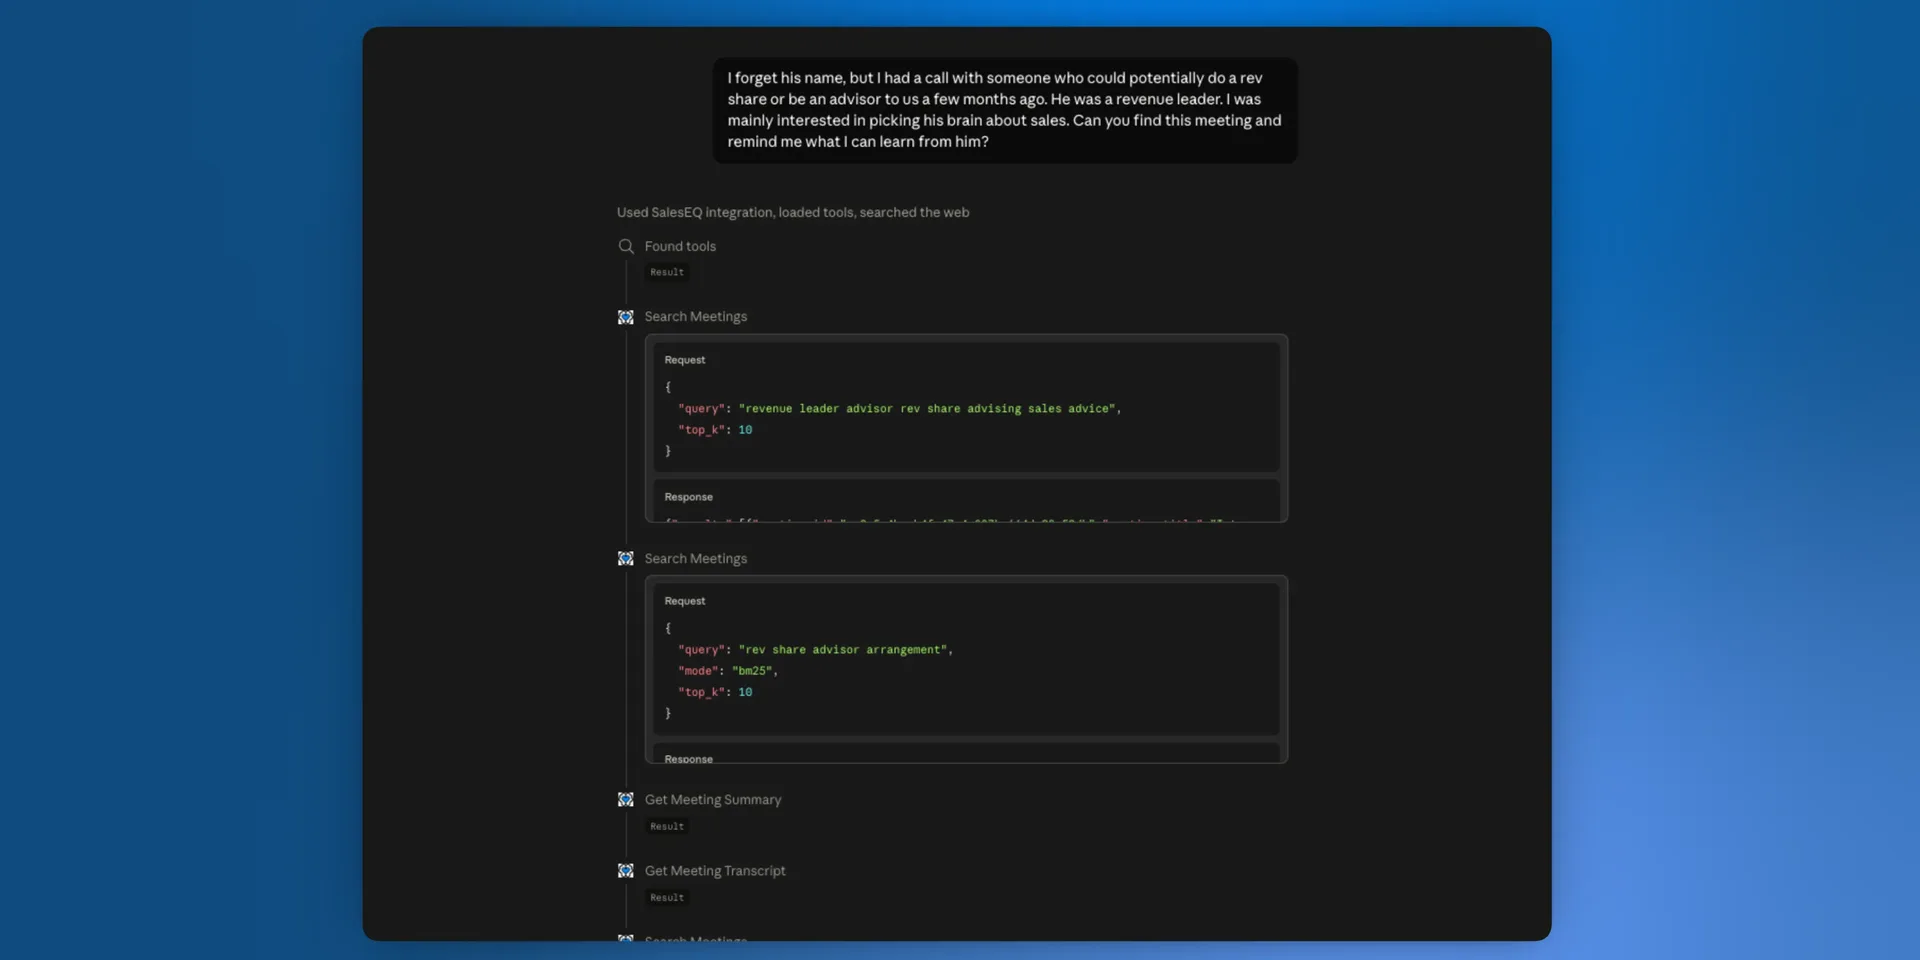Collapse the first Search Meetings step
Image resolution: width=1920 pixels, height=960 pixels.
tap(696, 317)
